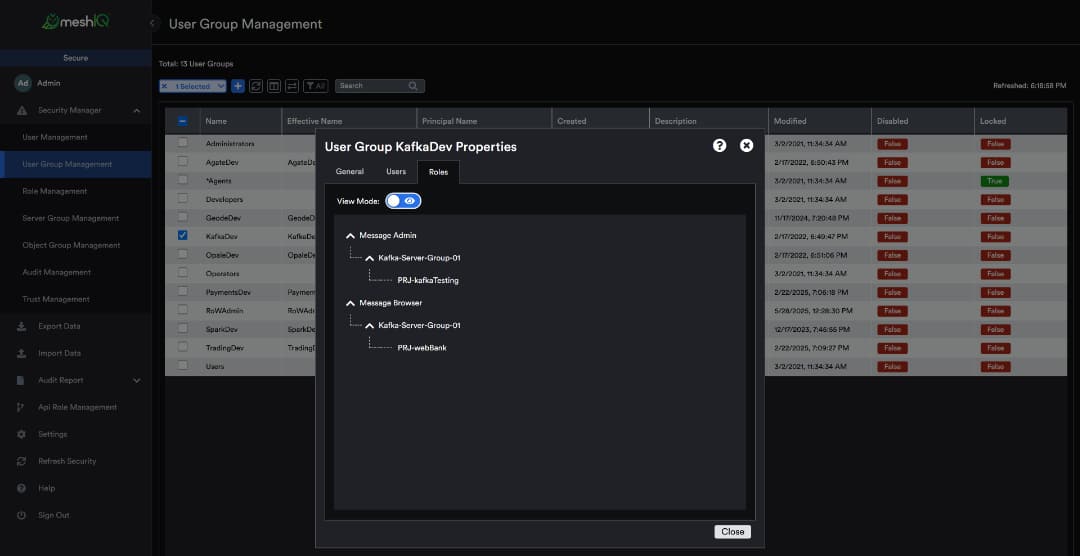Viewport: 1080px width, 556px height.
Task: Tick the Administrators row checkbox
Action: click(x=182, y=143)
